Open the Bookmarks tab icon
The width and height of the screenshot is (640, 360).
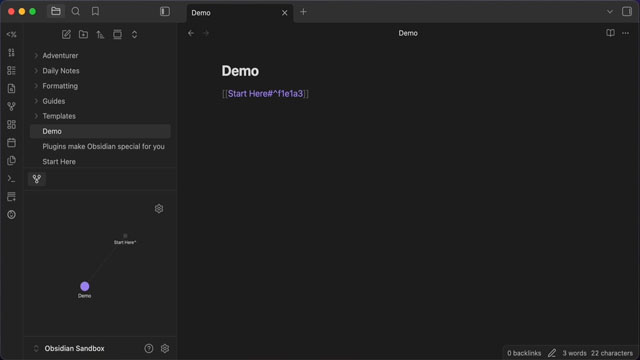[95, 11]
